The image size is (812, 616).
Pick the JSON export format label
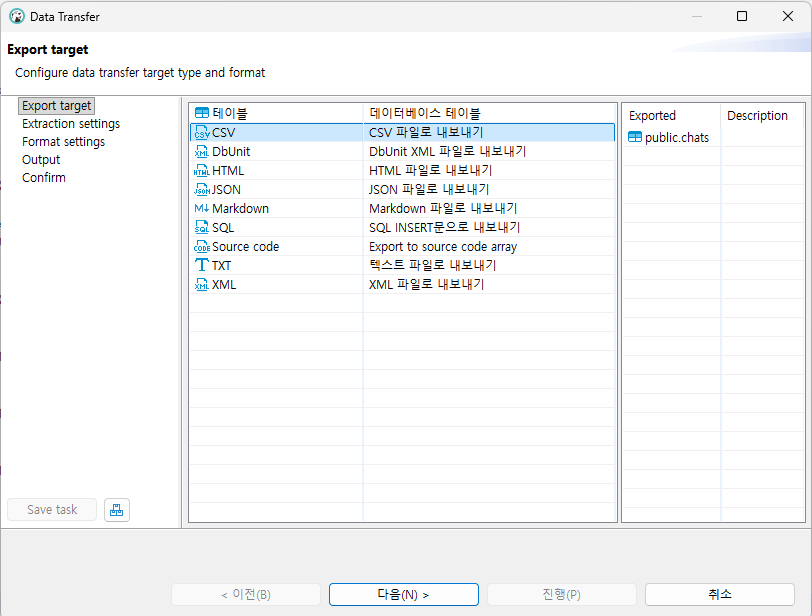pyautogui.click(x=226, y=189)
